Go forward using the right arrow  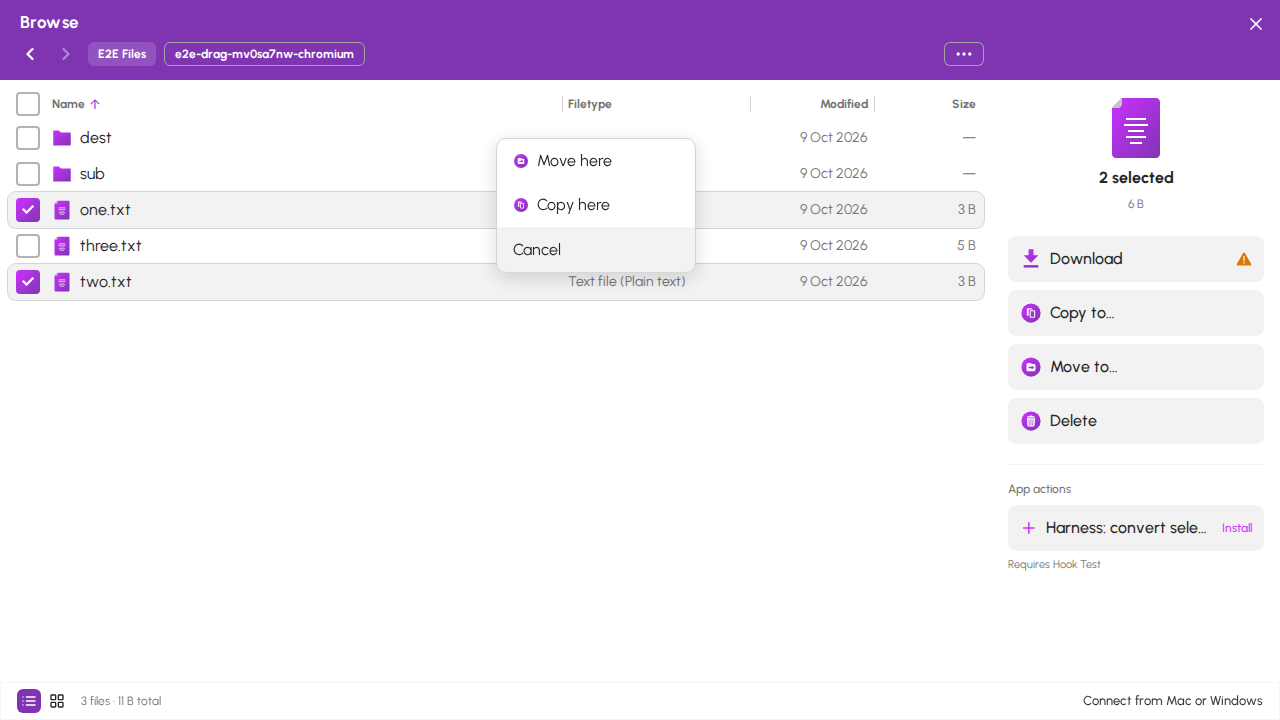tap(66, 54)
